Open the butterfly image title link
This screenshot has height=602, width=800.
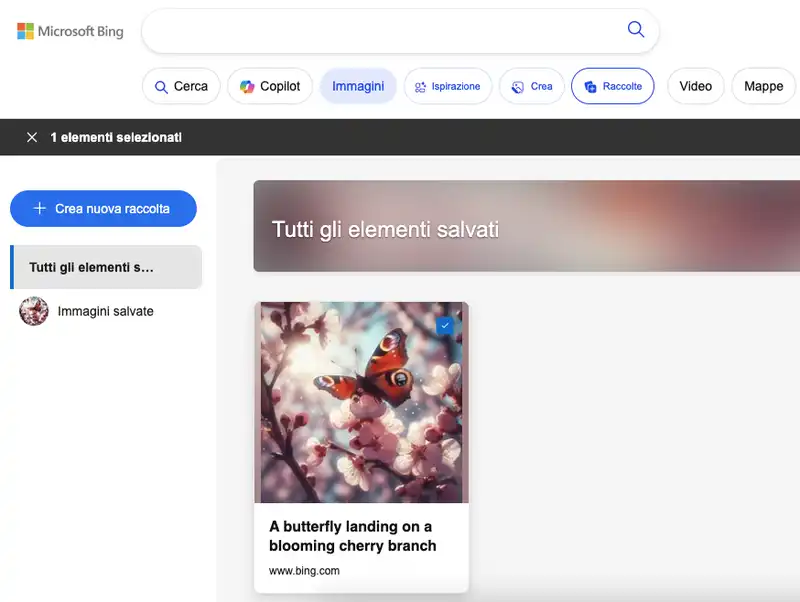click(352, 536)
